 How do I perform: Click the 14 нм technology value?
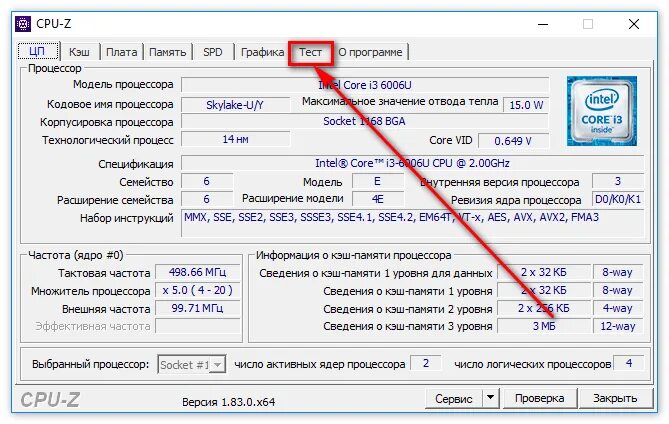[x=235, y=139]
